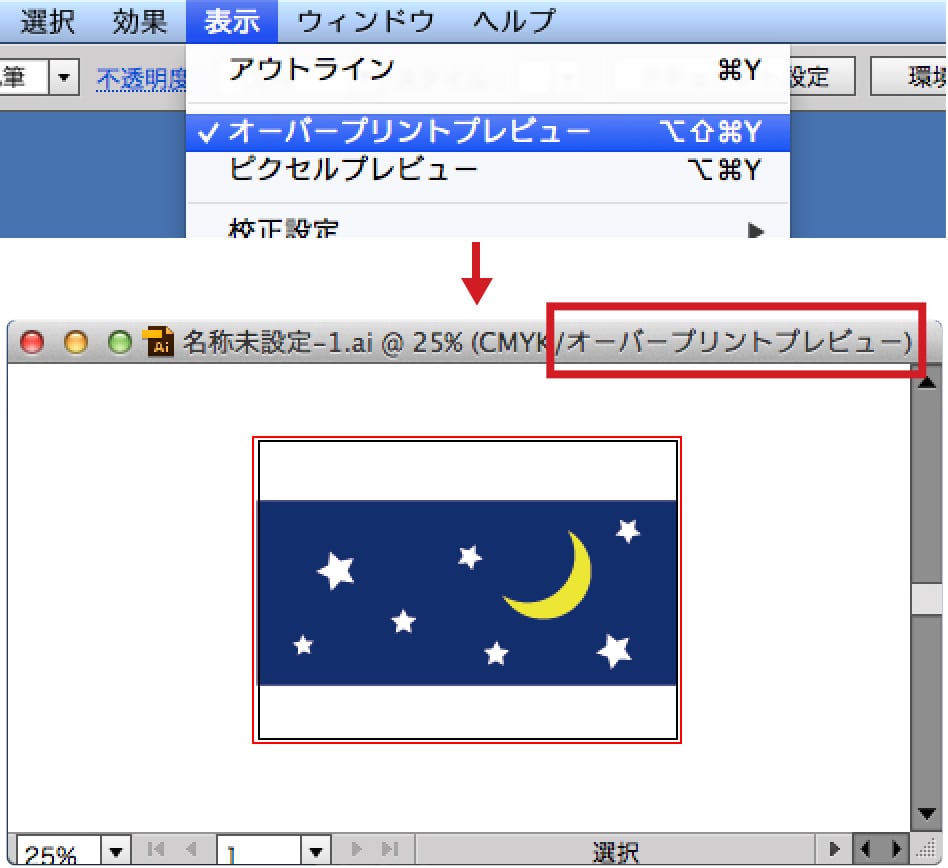Open the status bar 選択 popup arrow
Screen dimensions: 948x868
click(833, 850)
